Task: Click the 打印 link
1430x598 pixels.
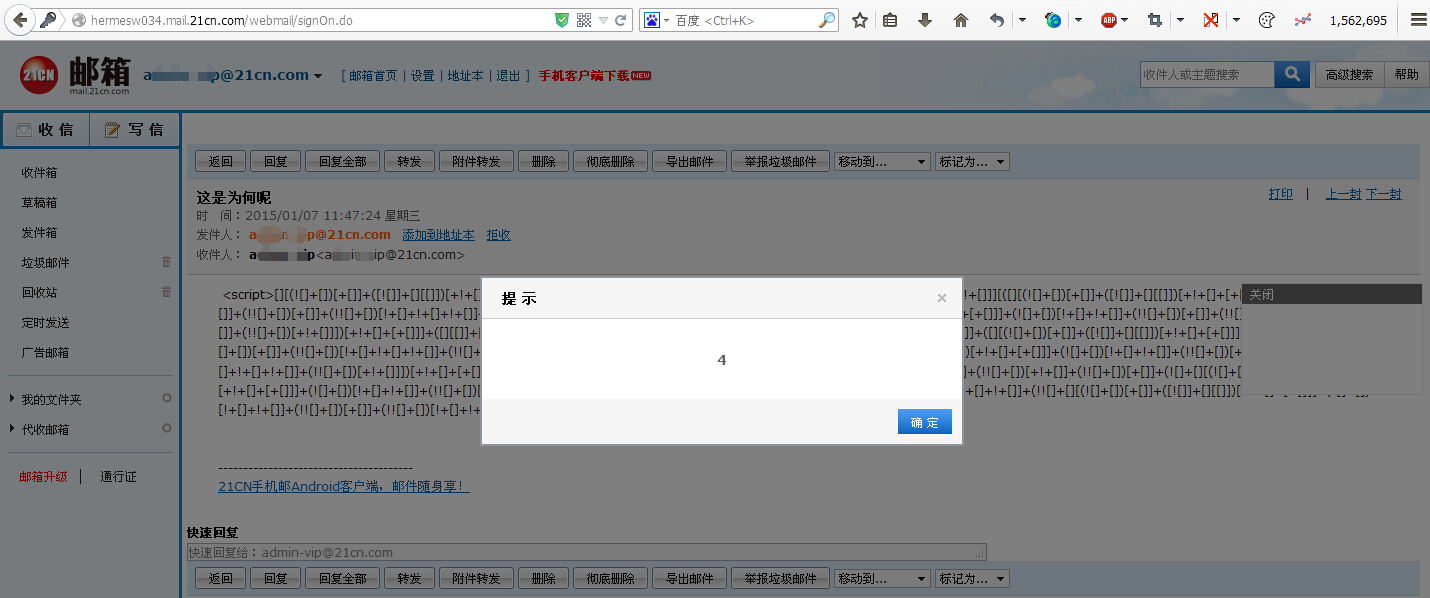Action: tap(1280, 194)
